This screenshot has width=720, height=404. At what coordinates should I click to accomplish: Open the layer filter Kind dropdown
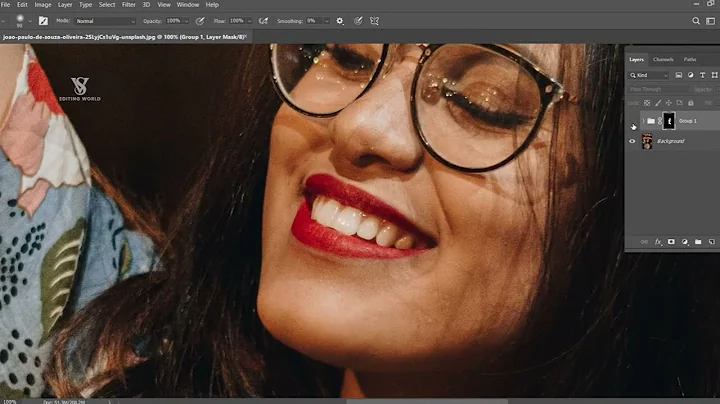pyautogui.click(x=649, y=75)
